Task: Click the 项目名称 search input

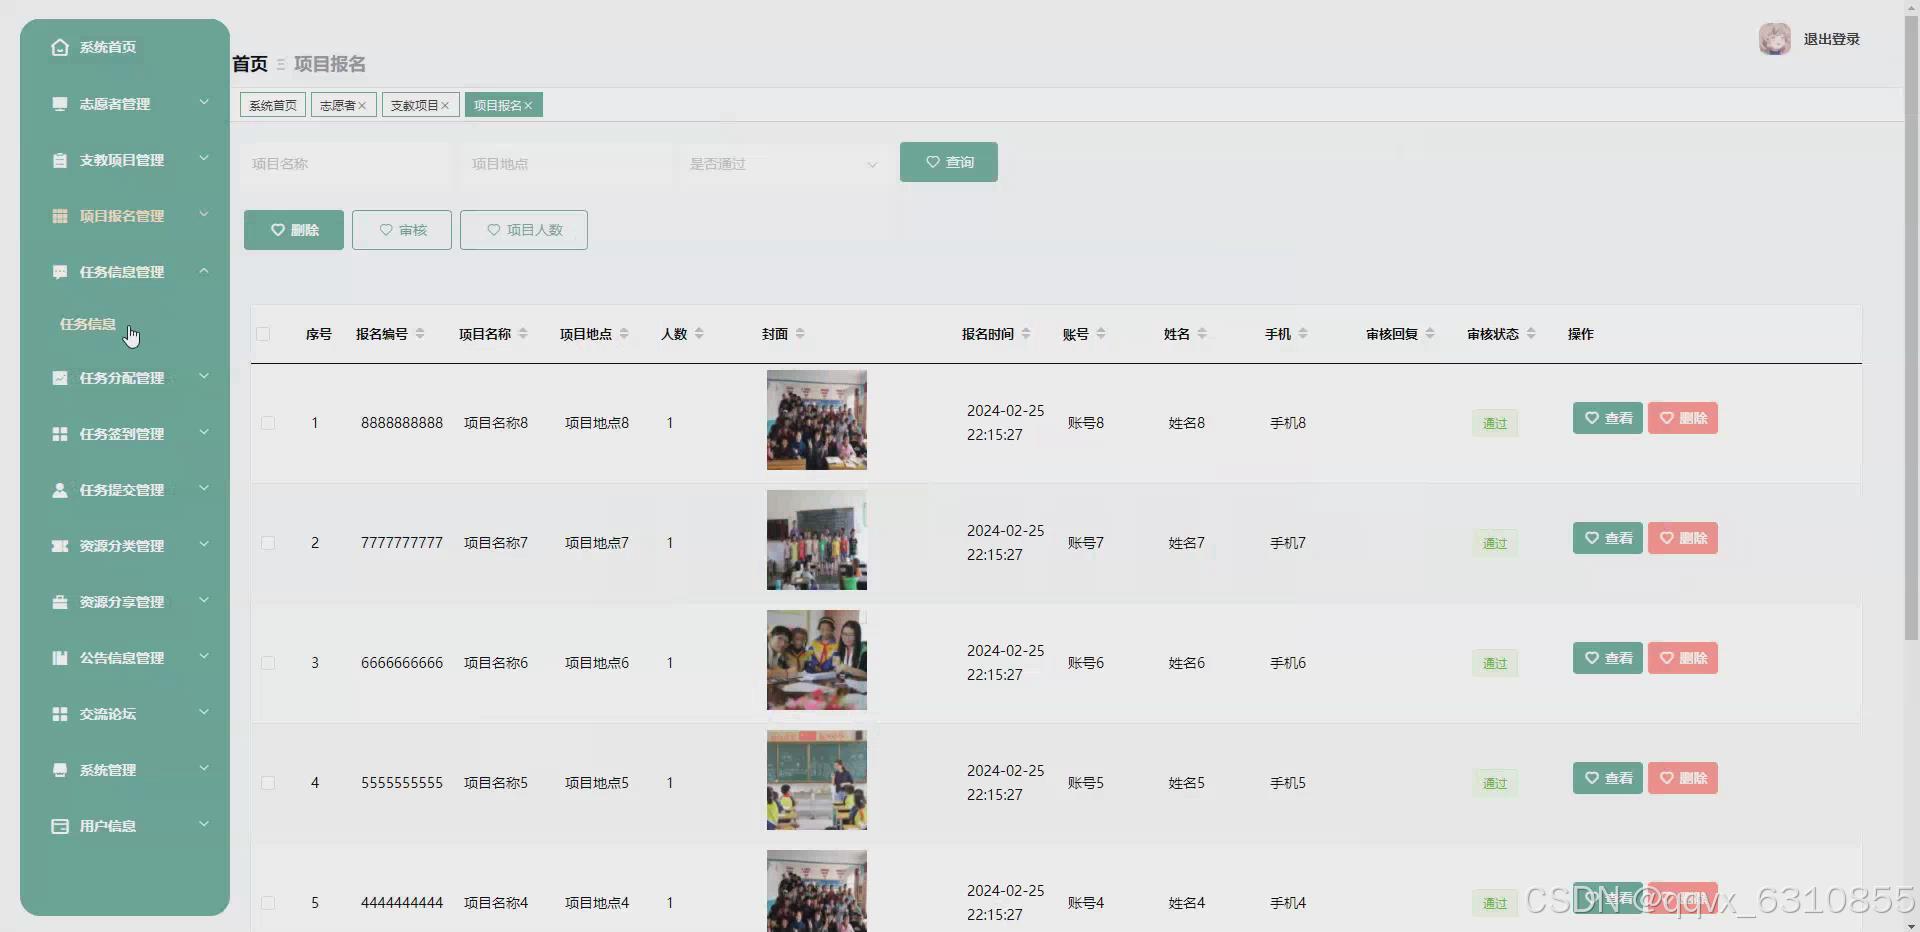Action: (x=345, y=164)
